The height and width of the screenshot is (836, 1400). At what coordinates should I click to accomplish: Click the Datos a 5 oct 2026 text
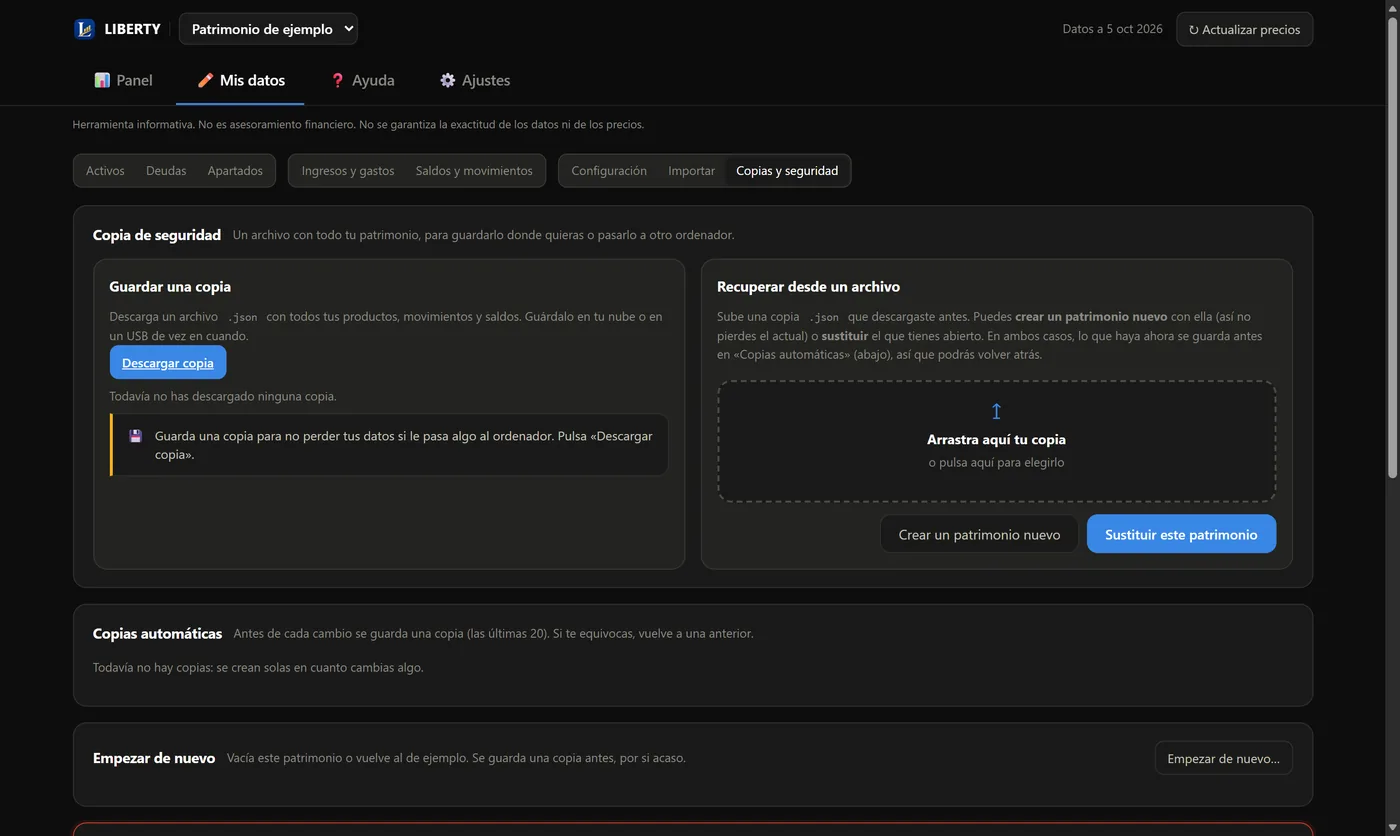(1112, 29)
